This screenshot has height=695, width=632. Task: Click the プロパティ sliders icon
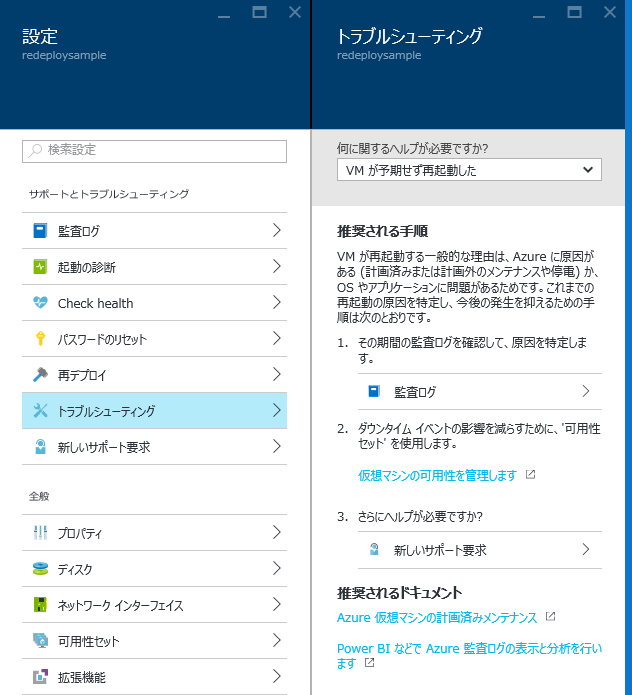click(x=40, y=532)
